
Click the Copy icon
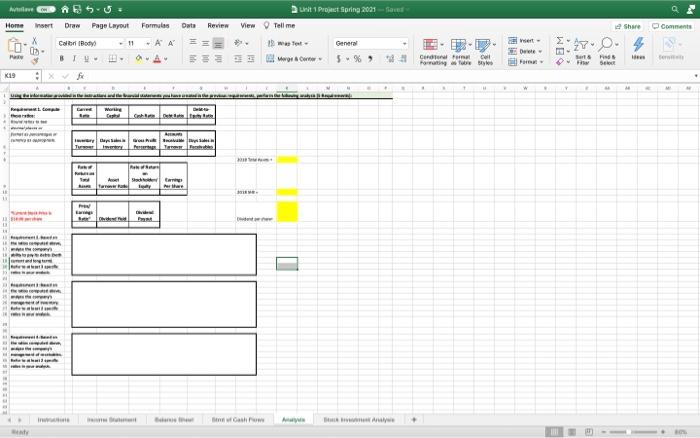click(x=34, y=51)
